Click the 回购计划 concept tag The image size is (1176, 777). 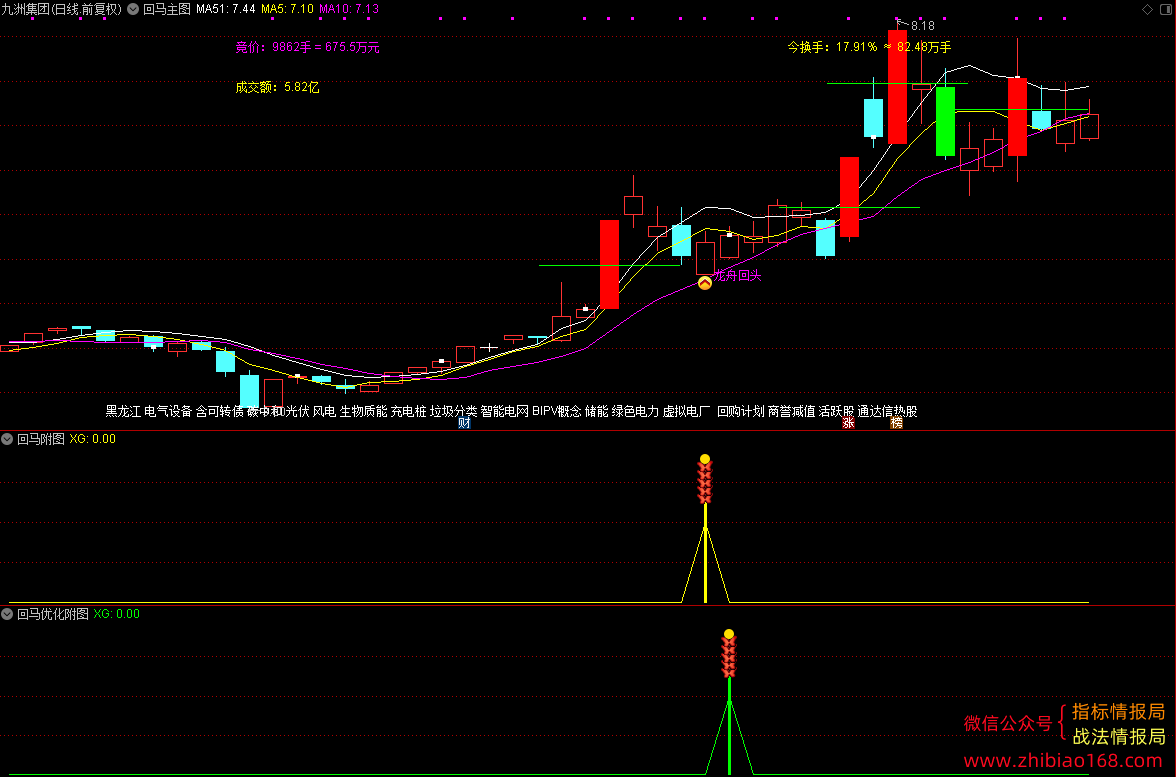coord(740,411)
